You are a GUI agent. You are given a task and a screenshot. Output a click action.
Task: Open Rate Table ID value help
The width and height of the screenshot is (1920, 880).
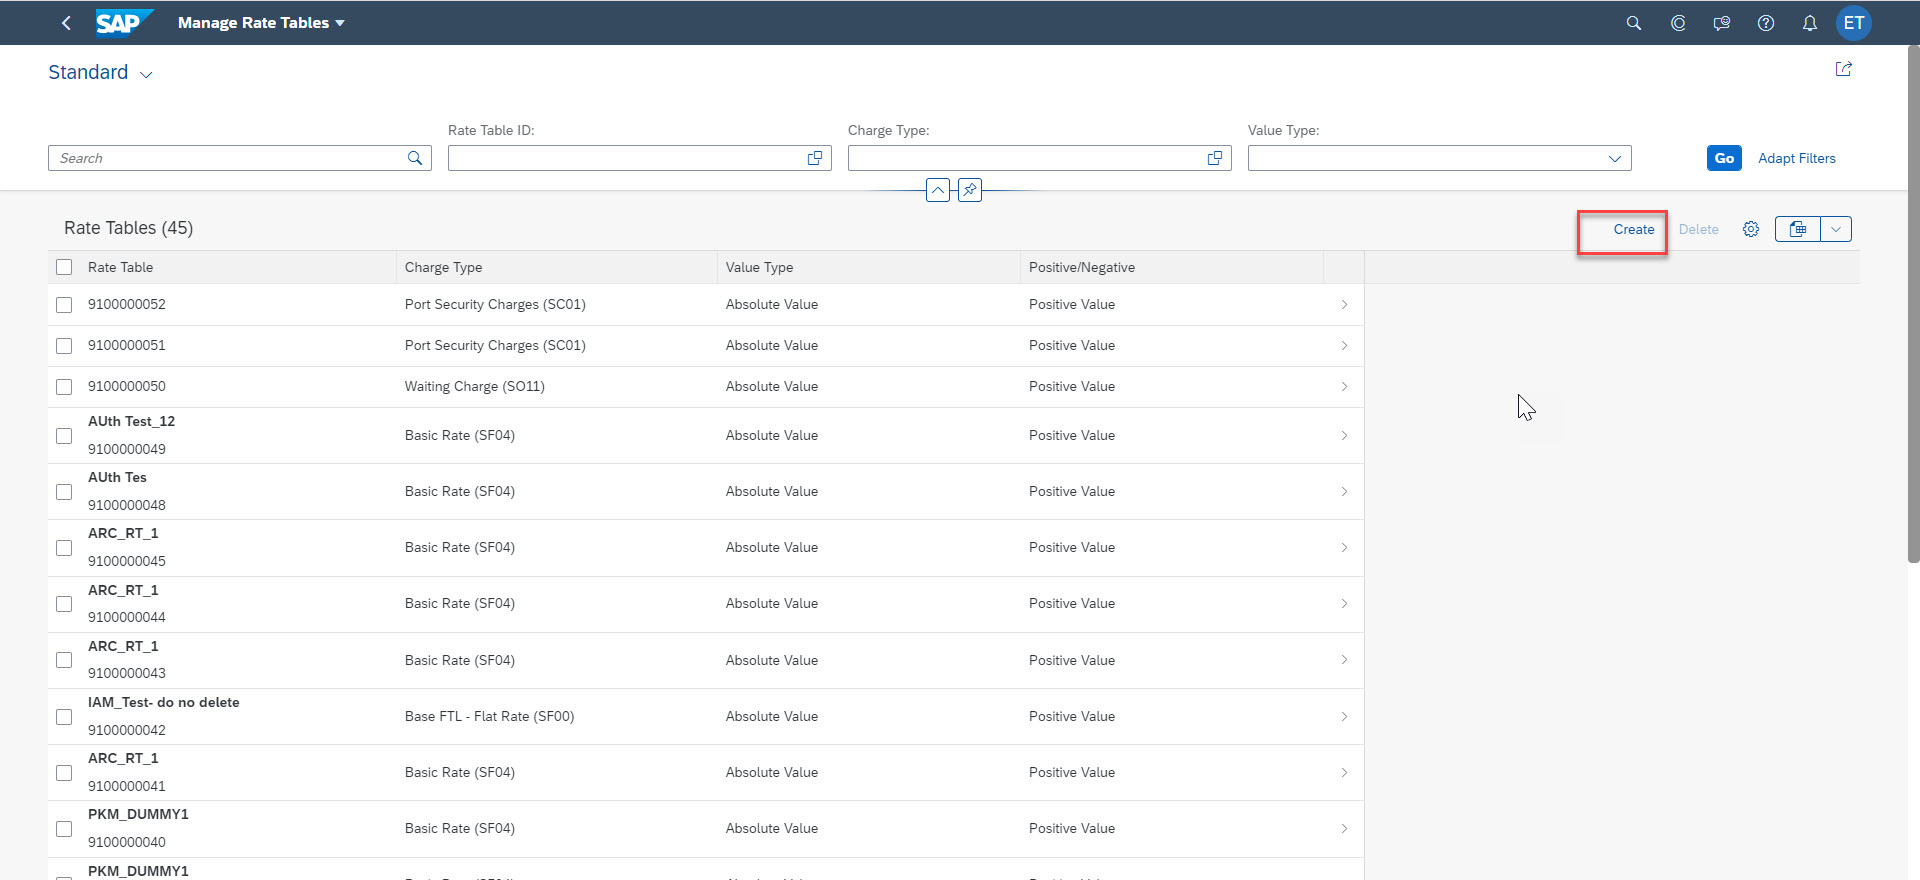pyautogui.click(x=814, y=158)
